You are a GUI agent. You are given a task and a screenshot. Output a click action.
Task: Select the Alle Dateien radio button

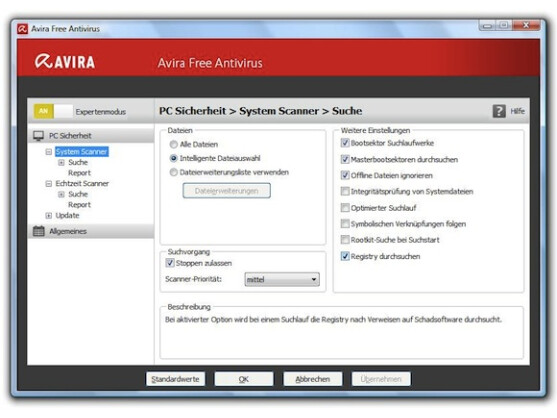click(173, 145)
